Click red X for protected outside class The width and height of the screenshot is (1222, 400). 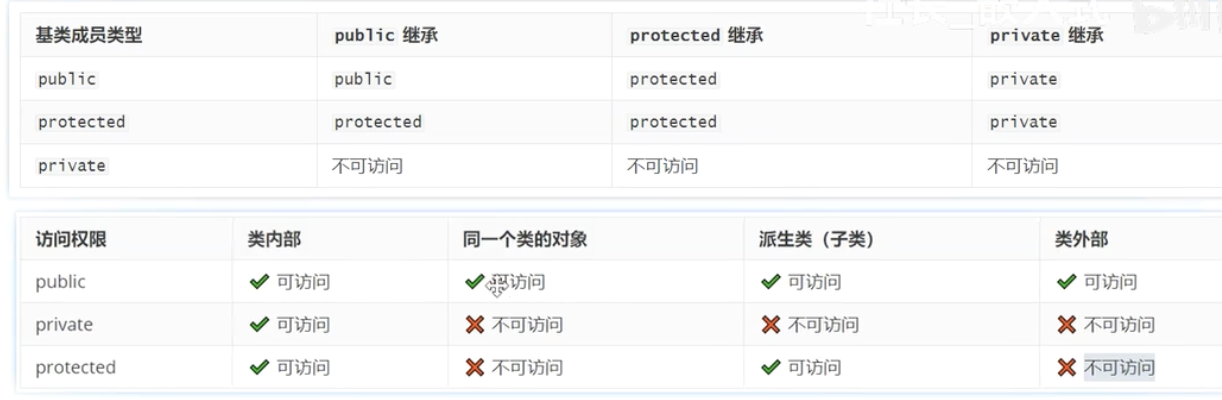[1067, 368]
